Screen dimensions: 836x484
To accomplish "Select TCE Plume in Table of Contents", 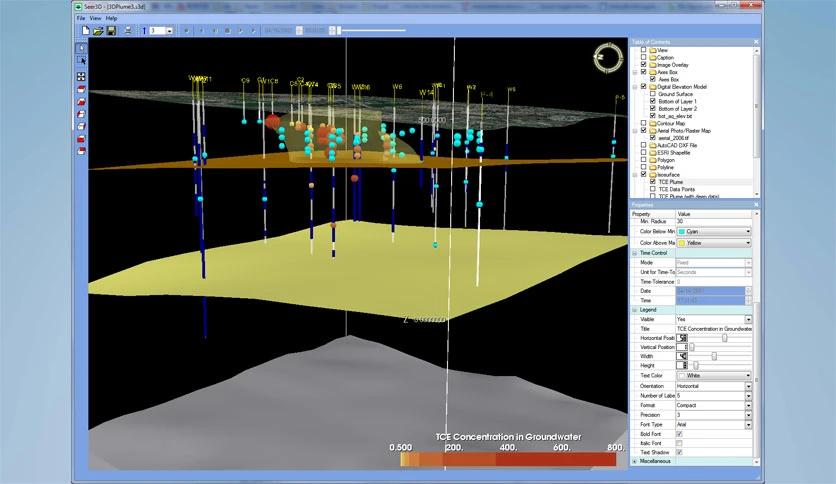I will tap(670, 181).
